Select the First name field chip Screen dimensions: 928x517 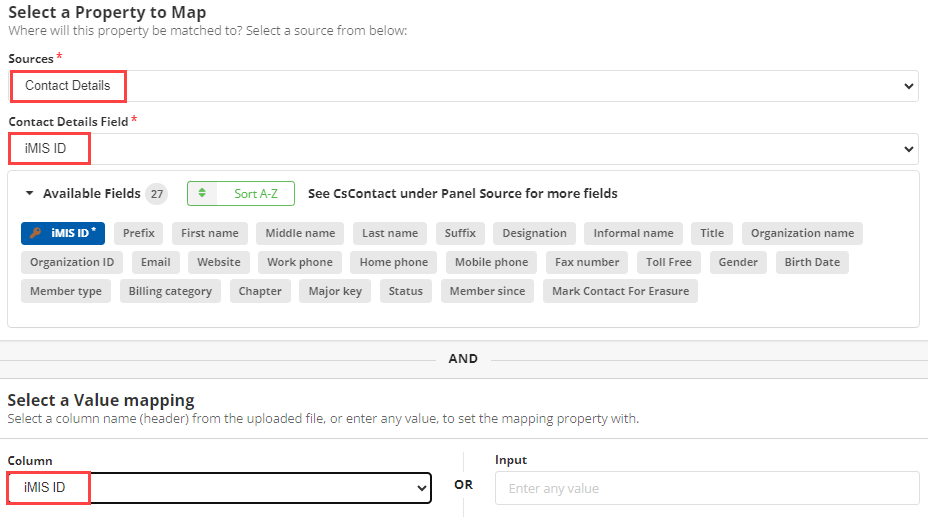(x=210, y=233)
